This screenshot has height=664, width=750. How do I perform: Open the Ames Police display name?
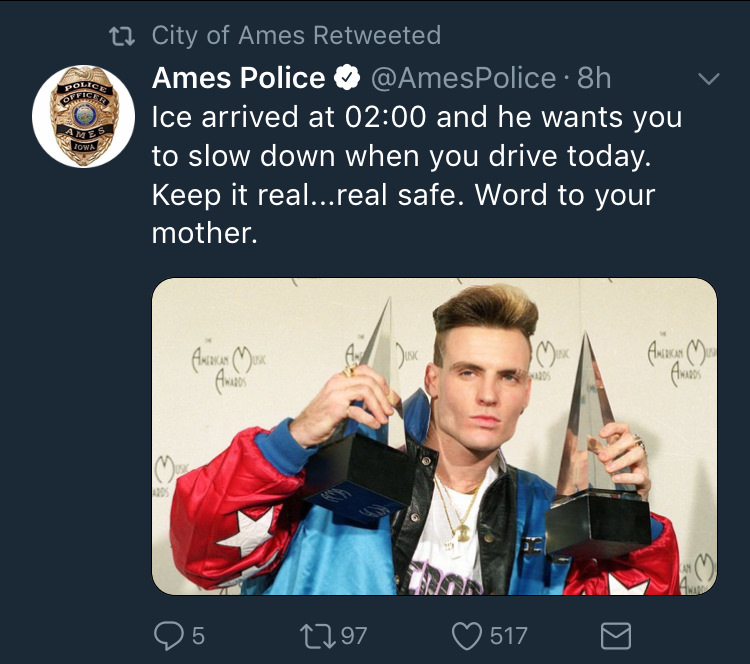pos(238,78)
